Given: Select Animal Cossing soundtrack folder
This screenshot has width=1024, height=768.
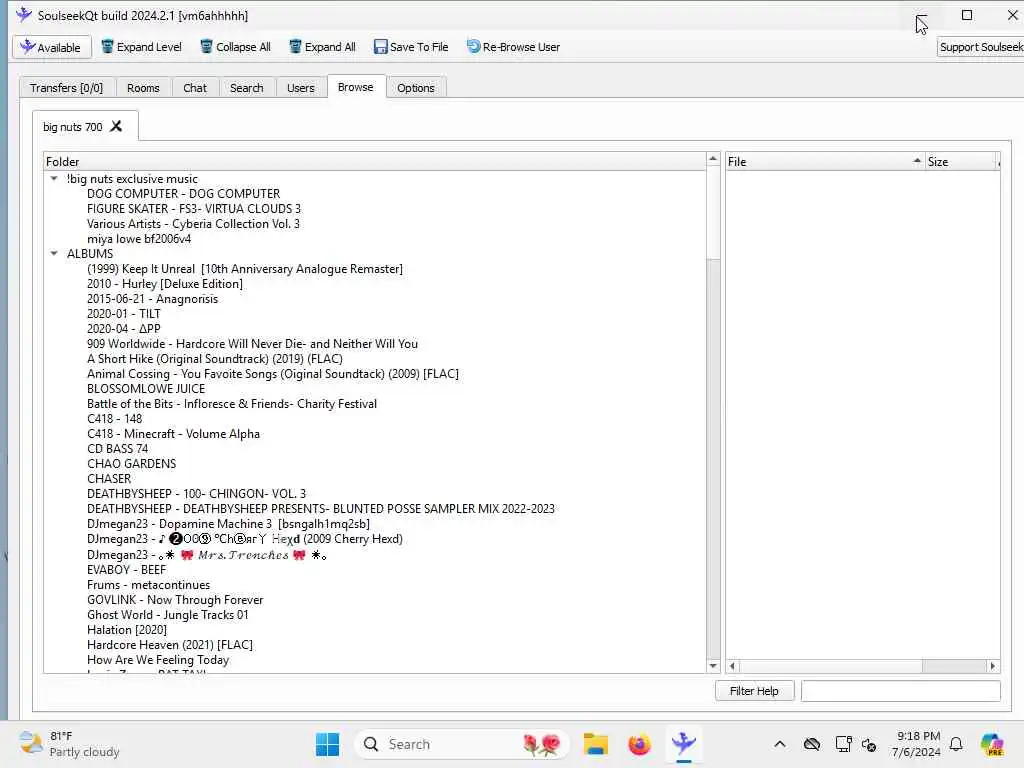Looking at the screenshot, I should (x=273, y=374).
